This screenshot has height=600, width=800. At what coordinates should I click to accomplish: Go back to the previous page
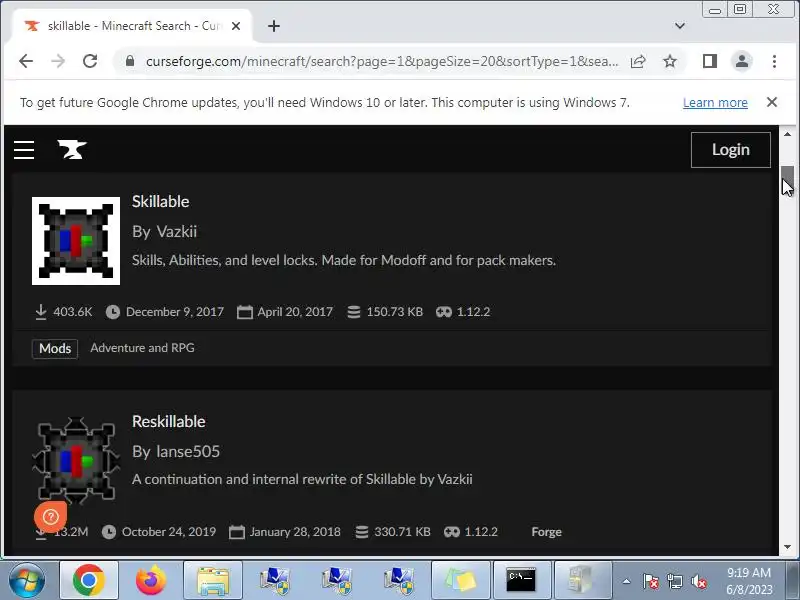[26, 61]
